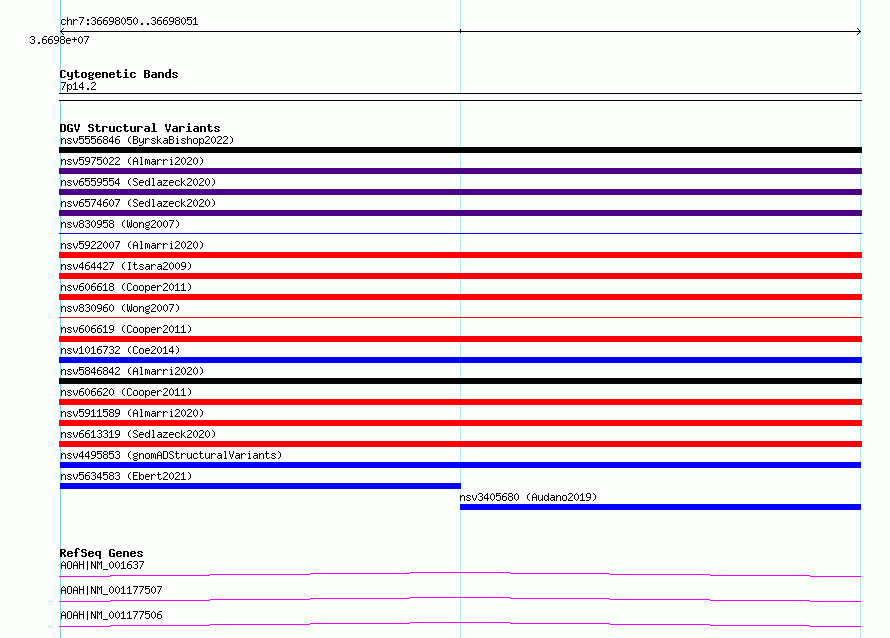Open variant nsv1016732 (Coe2014) label

(120, 350)
